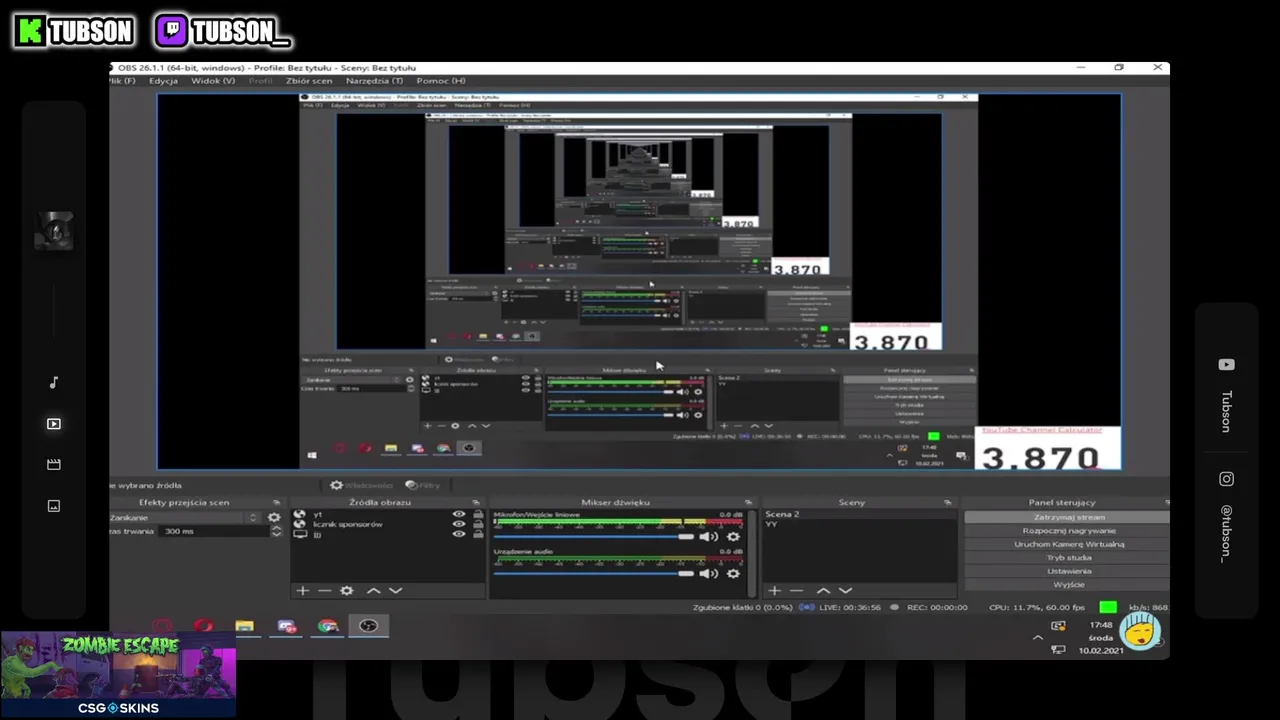Click audio mixer vertical scrollbar

pyautogui.click(x=754, y=554)
